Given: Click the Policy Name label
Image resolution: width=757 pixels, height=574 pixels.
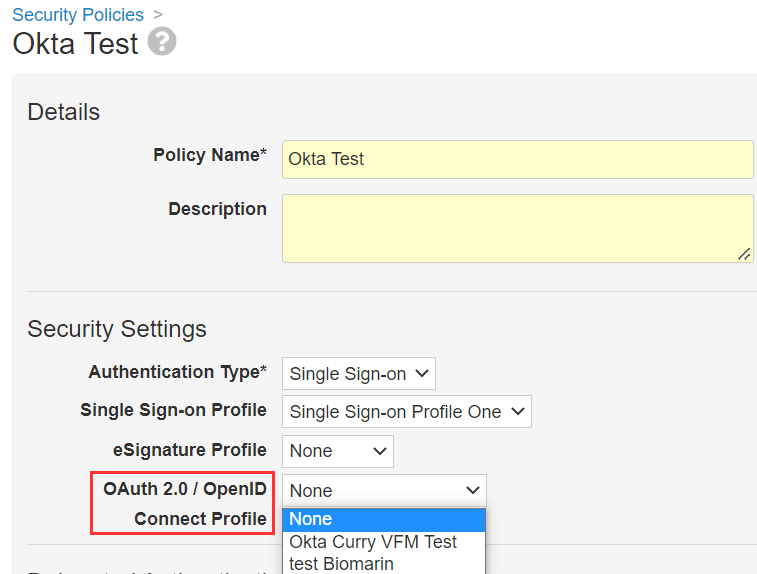Looking at the screenshot, I should click(x=209, y=155).
